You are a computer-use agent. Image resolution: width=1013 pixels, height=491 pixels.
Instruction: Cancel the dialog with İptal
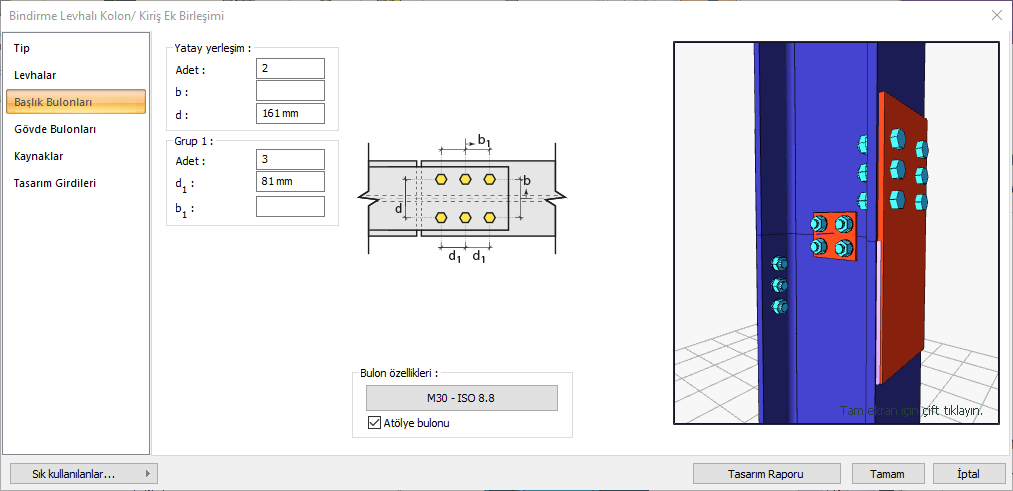(x=968, y=473)
